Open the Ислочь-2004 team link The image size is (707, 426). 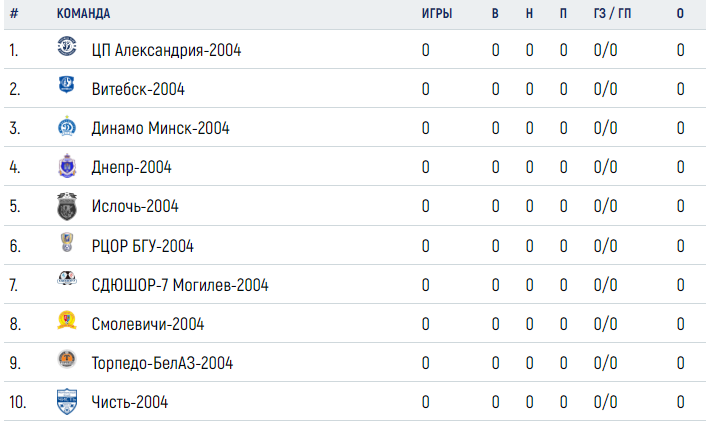point(135,206)
